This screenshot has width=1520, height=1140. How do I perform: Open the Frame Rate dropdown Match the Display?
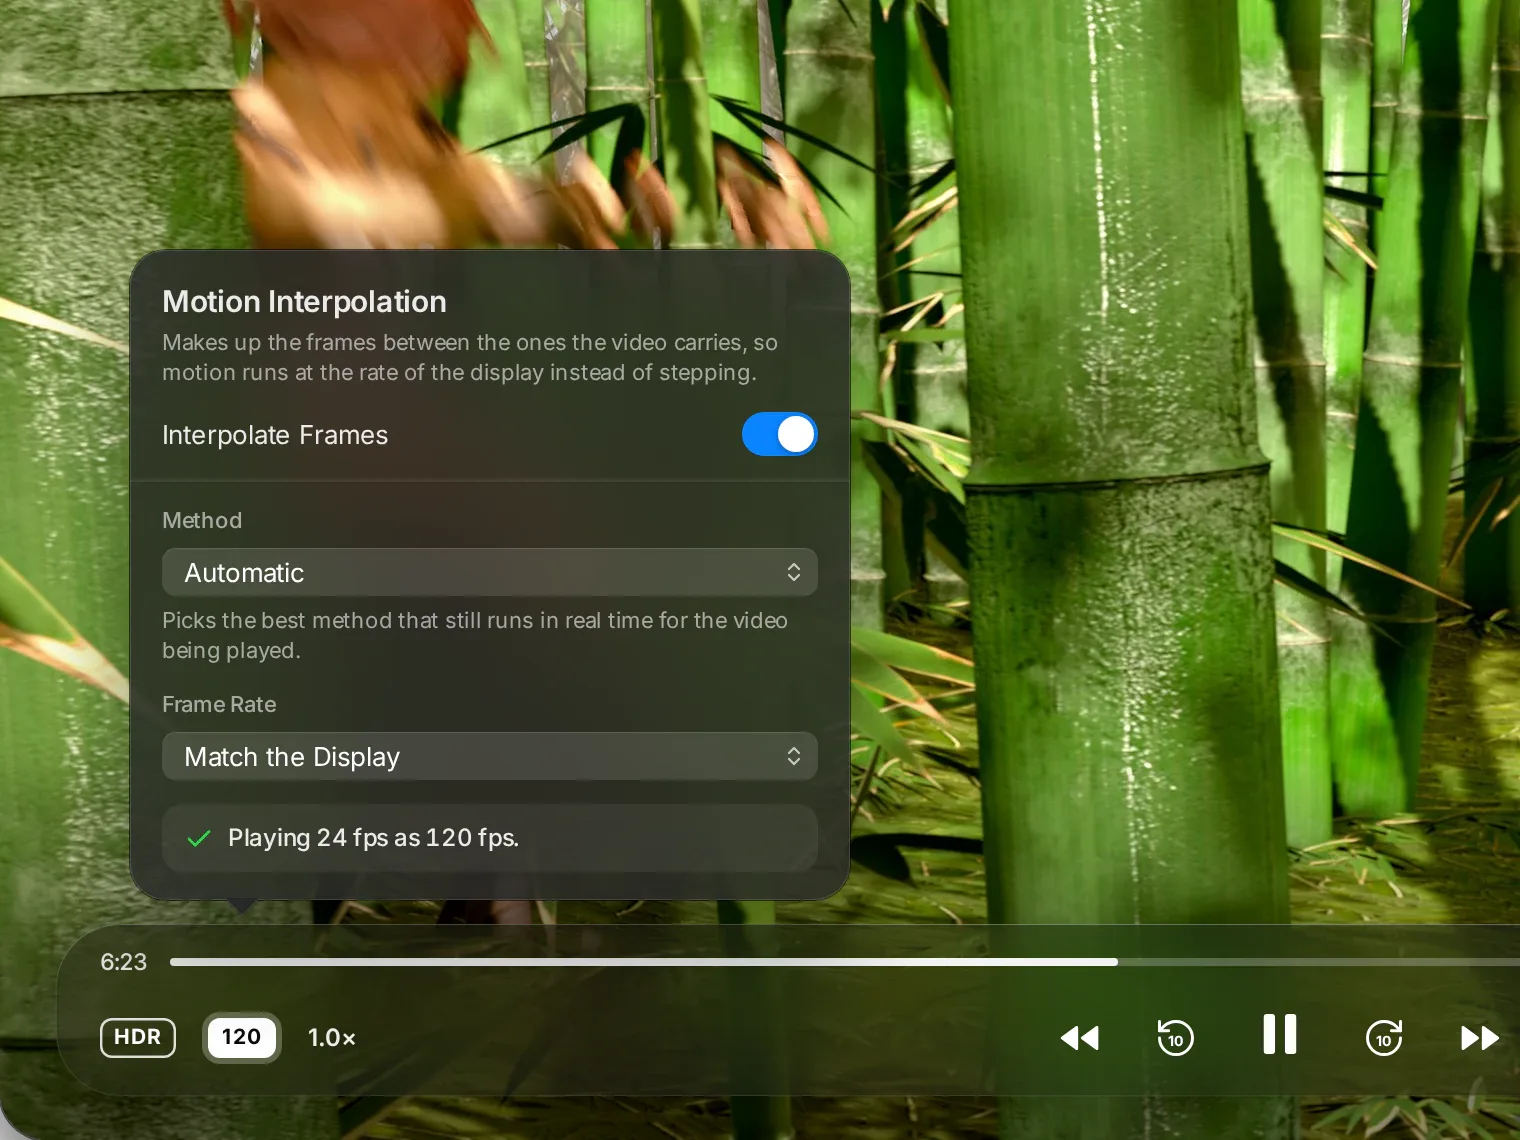click(x=490, y=756)
